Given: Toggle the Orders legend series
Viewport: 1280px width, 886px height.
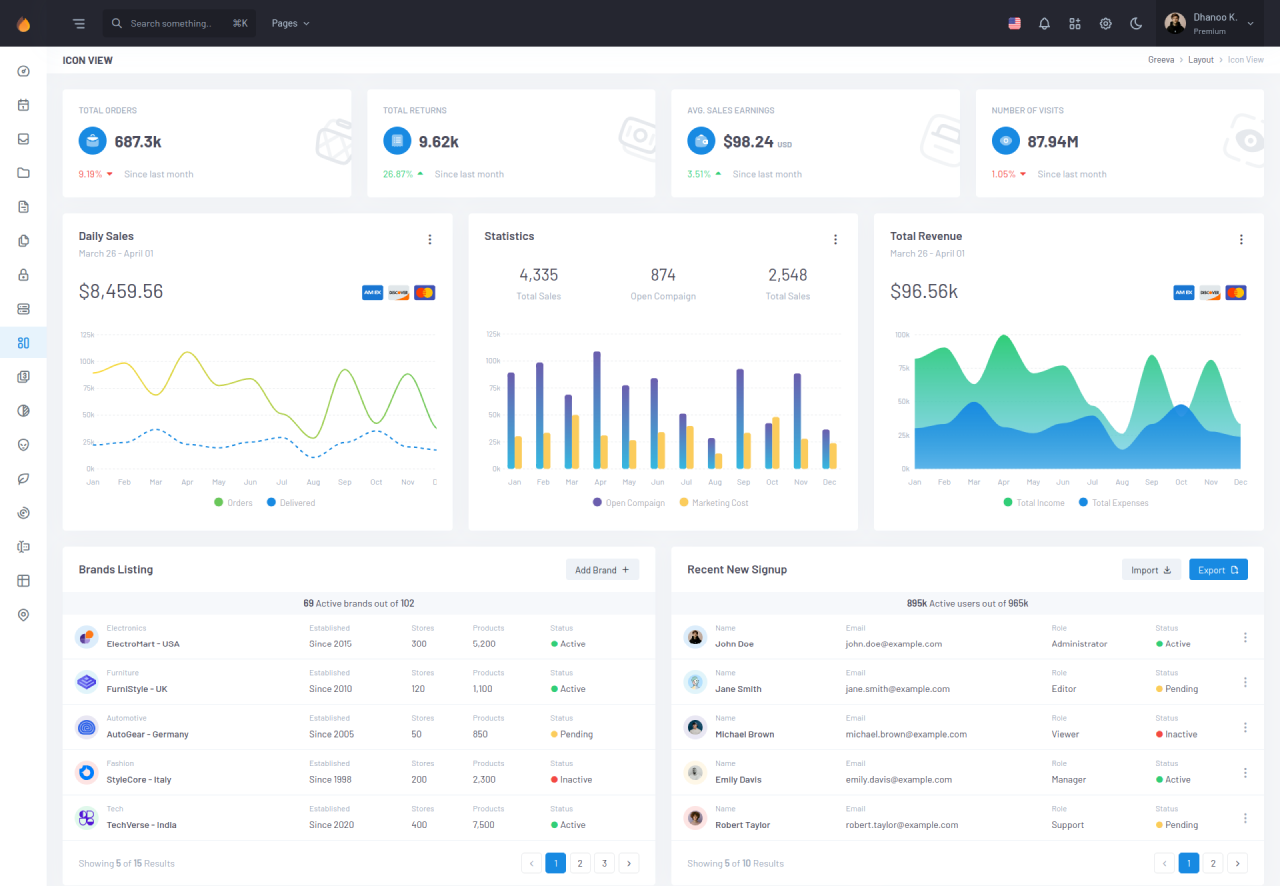Looking at the screenshot, I should coord(233,503).
